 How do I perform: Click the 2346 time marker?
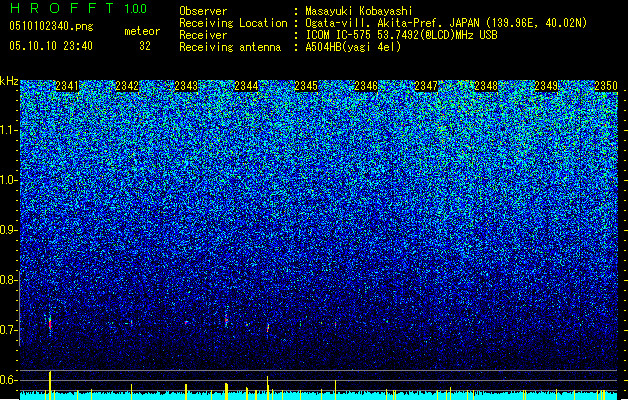pyautogui.click(x=366, y=86)
